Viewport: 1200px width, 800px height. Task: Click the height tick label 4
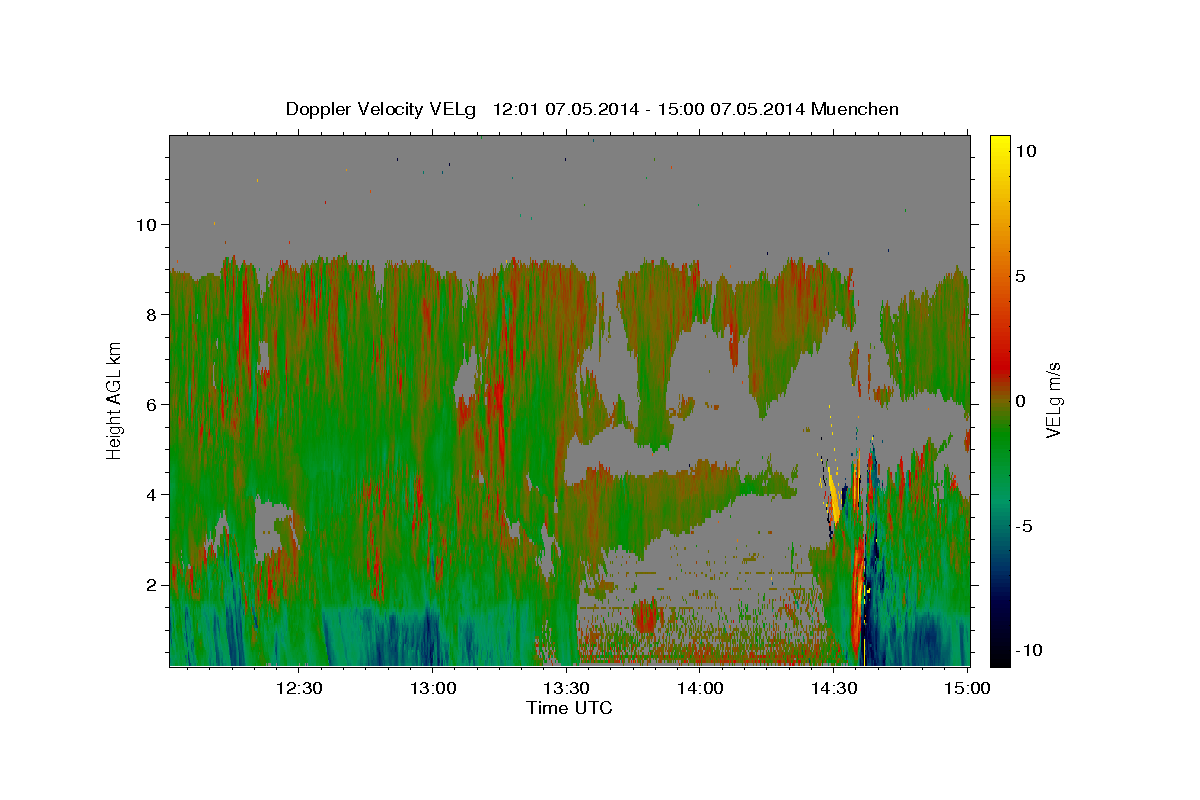click(x=153, y=495)
